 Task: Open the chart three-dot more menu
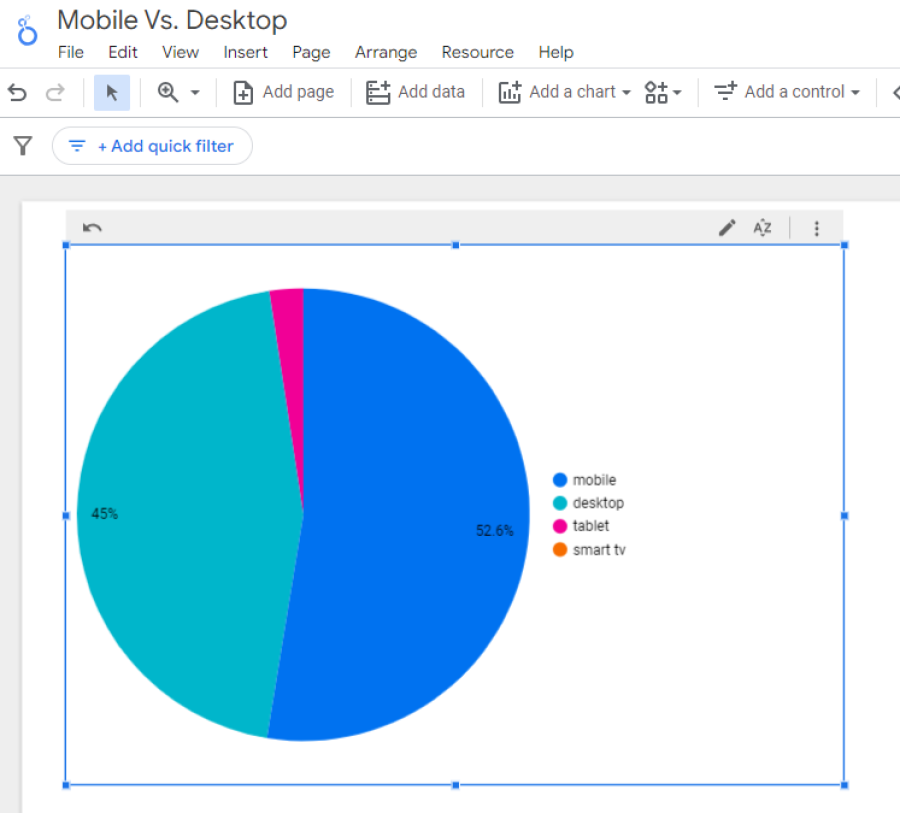pos(816,228)
